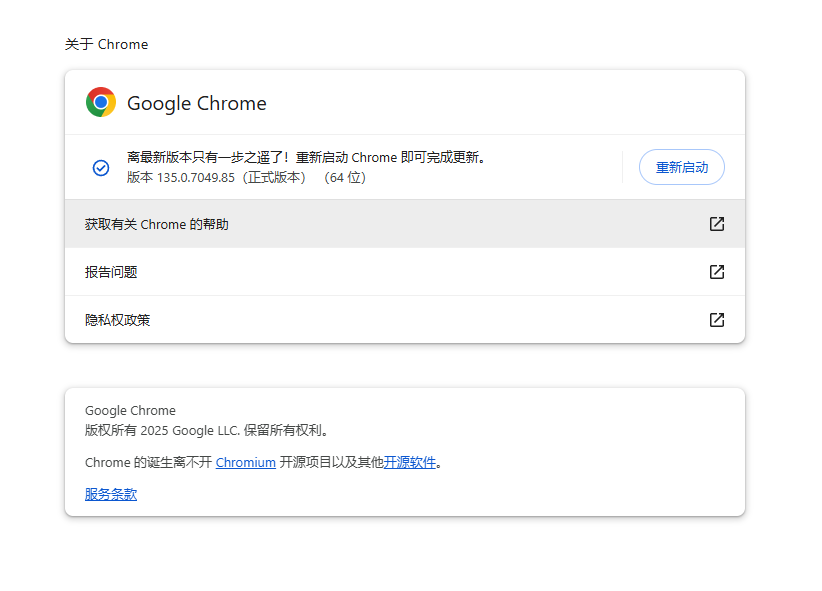822x591 pixels.
Task: Open the 报告问题 row
Action: pyautogui.click(x=405, y=272)
